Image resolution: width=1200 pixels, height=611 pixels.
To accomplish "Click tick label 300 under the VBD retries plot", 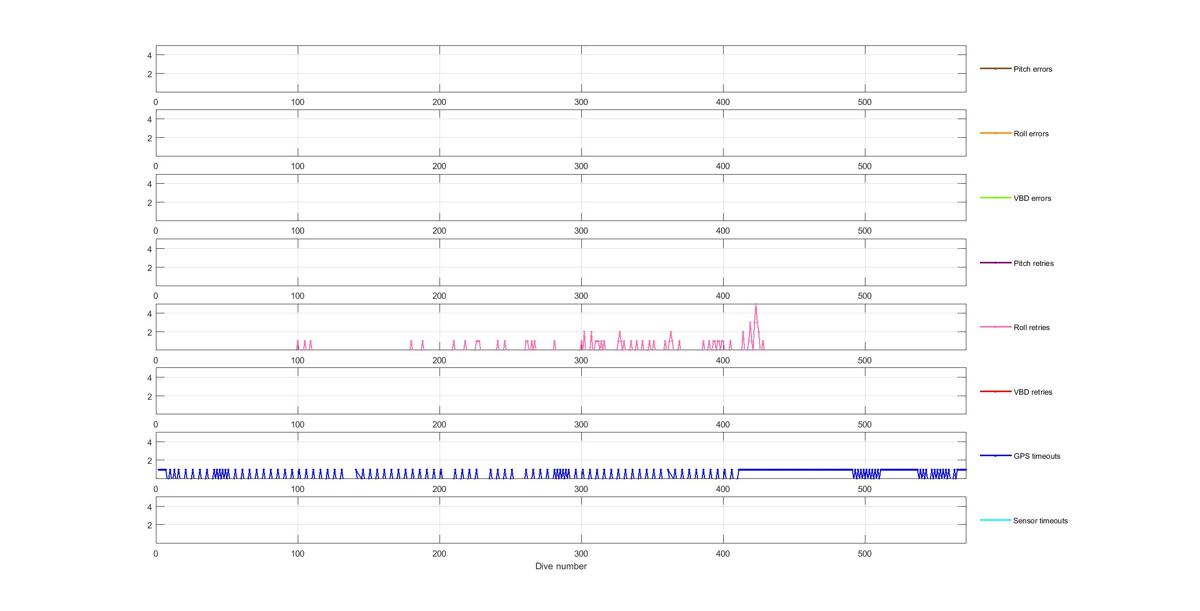I will [x=581, y=425].
